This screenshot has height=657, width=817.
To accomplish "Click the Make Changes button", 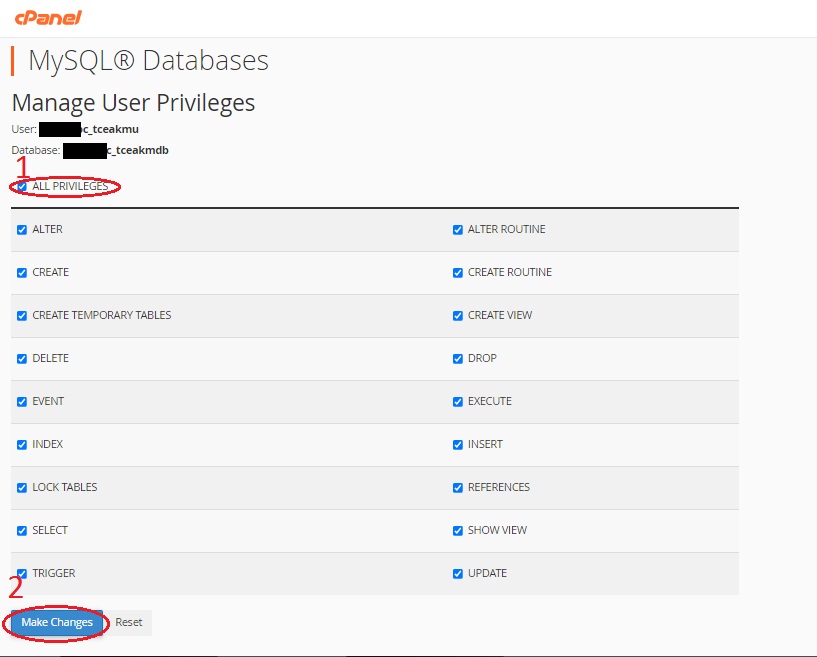I will 57,622.
